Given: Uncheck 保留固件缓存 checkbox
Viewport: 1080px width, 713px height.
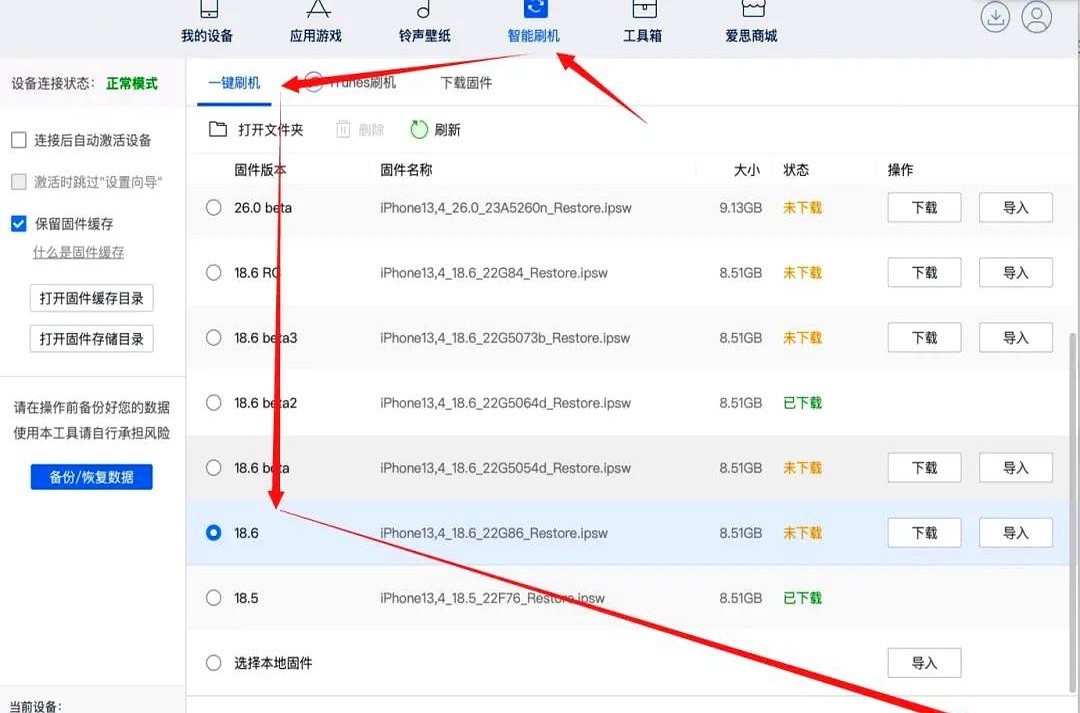Looking at the screenshot, I should 19,224.
